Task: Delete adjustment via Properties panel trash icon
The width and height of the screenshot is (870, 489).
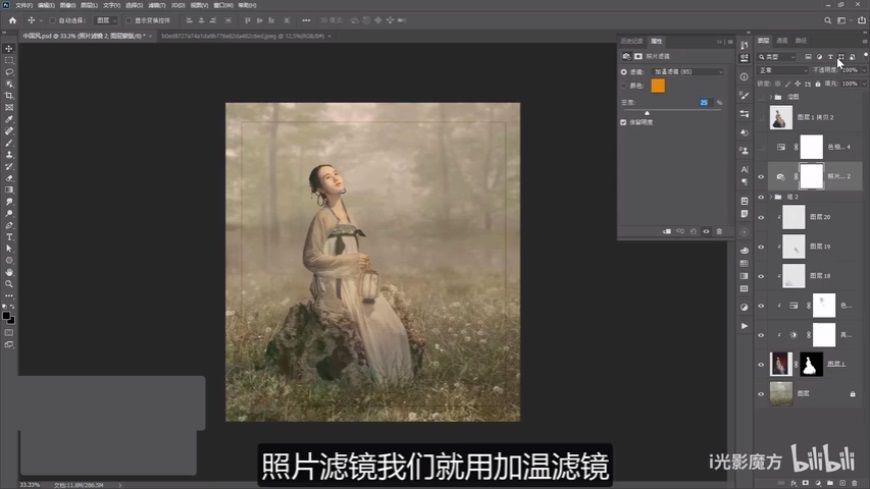Action: [x=719, y=231]
